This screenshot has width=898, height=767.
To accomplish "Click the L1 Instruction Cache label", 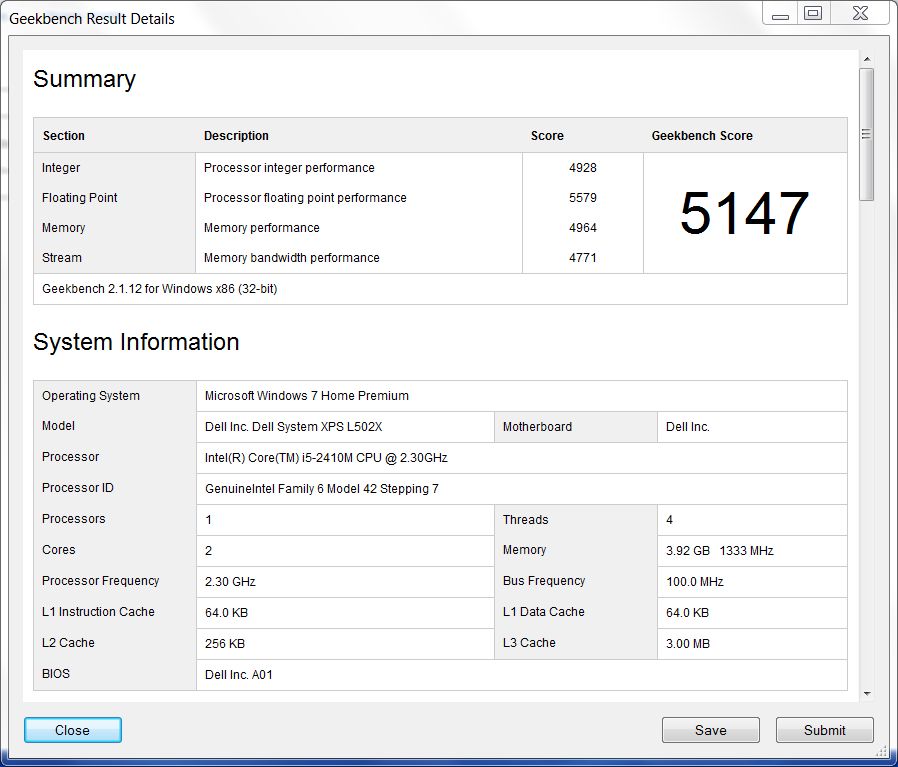I will click(98, 612).
